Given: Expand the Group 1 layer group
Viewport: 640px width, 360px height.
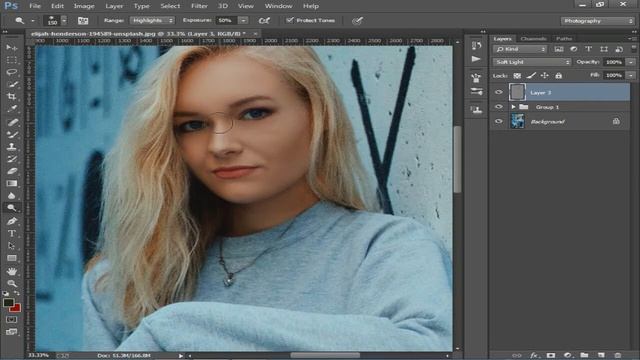Looking at the screenshot, I should (513, 107).
